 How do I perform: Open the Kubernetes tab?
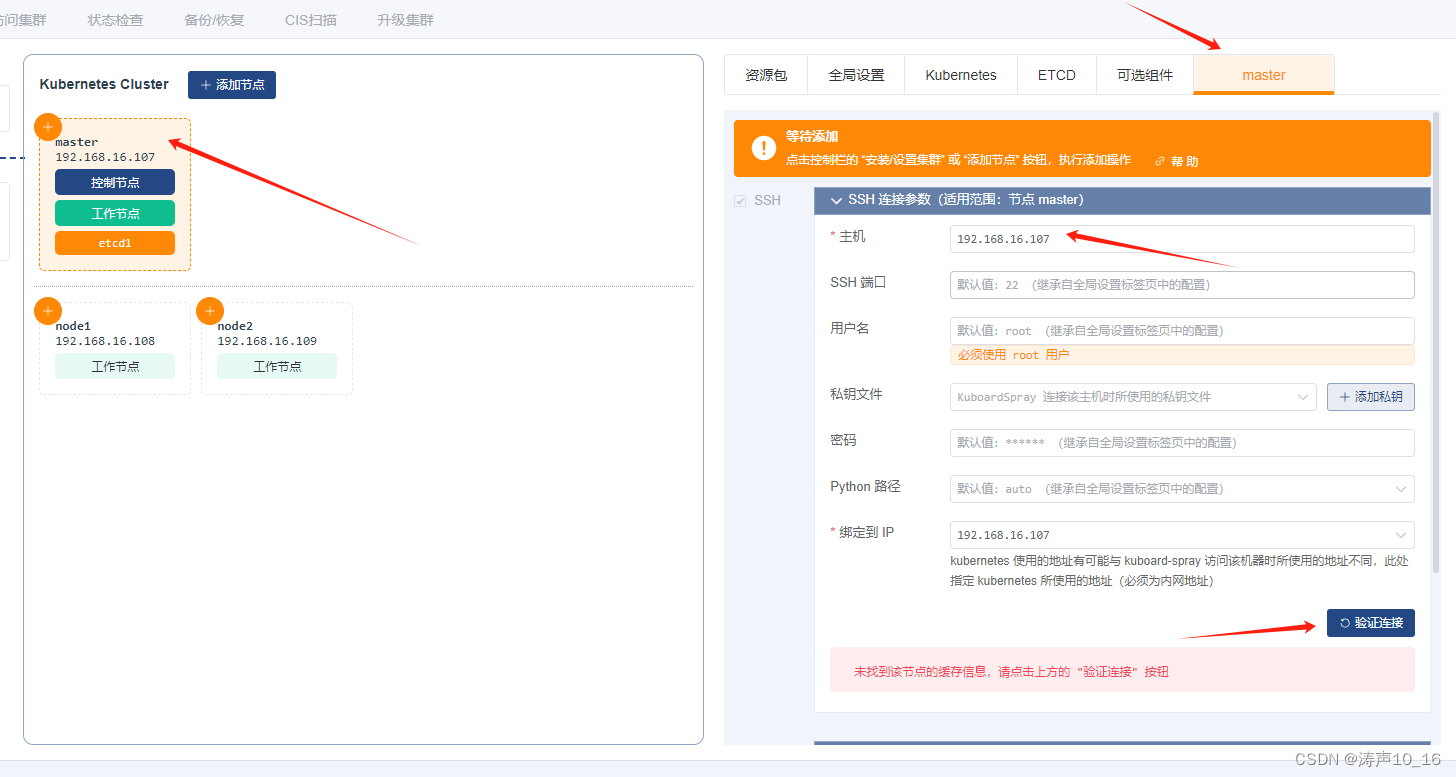pyautogui.click(x=961, y=75)
